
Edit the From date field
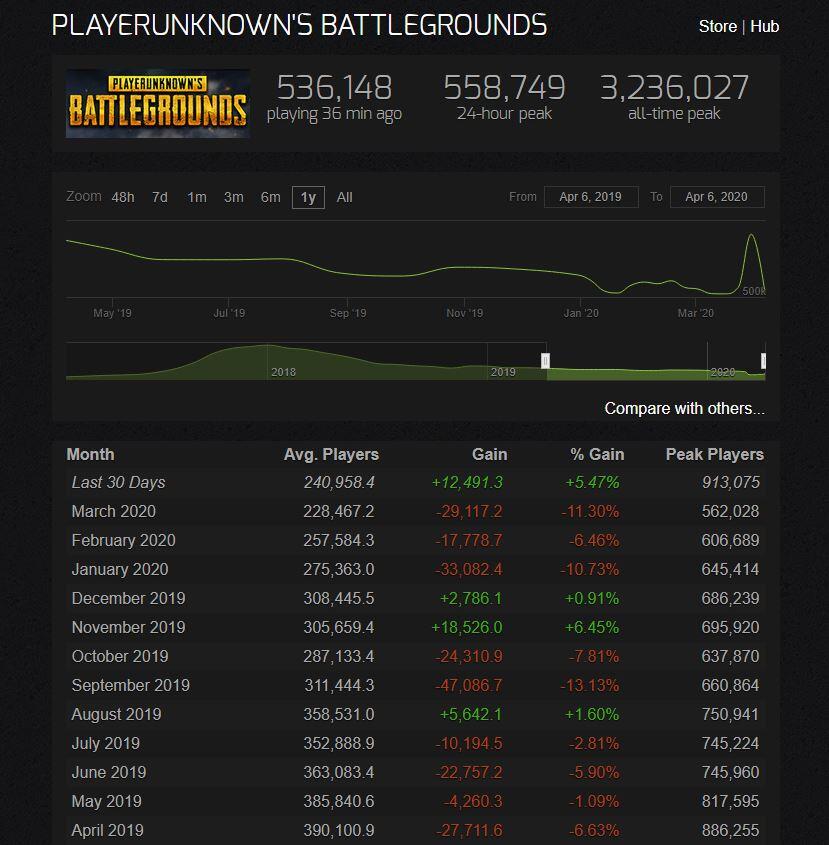[590, 197]
